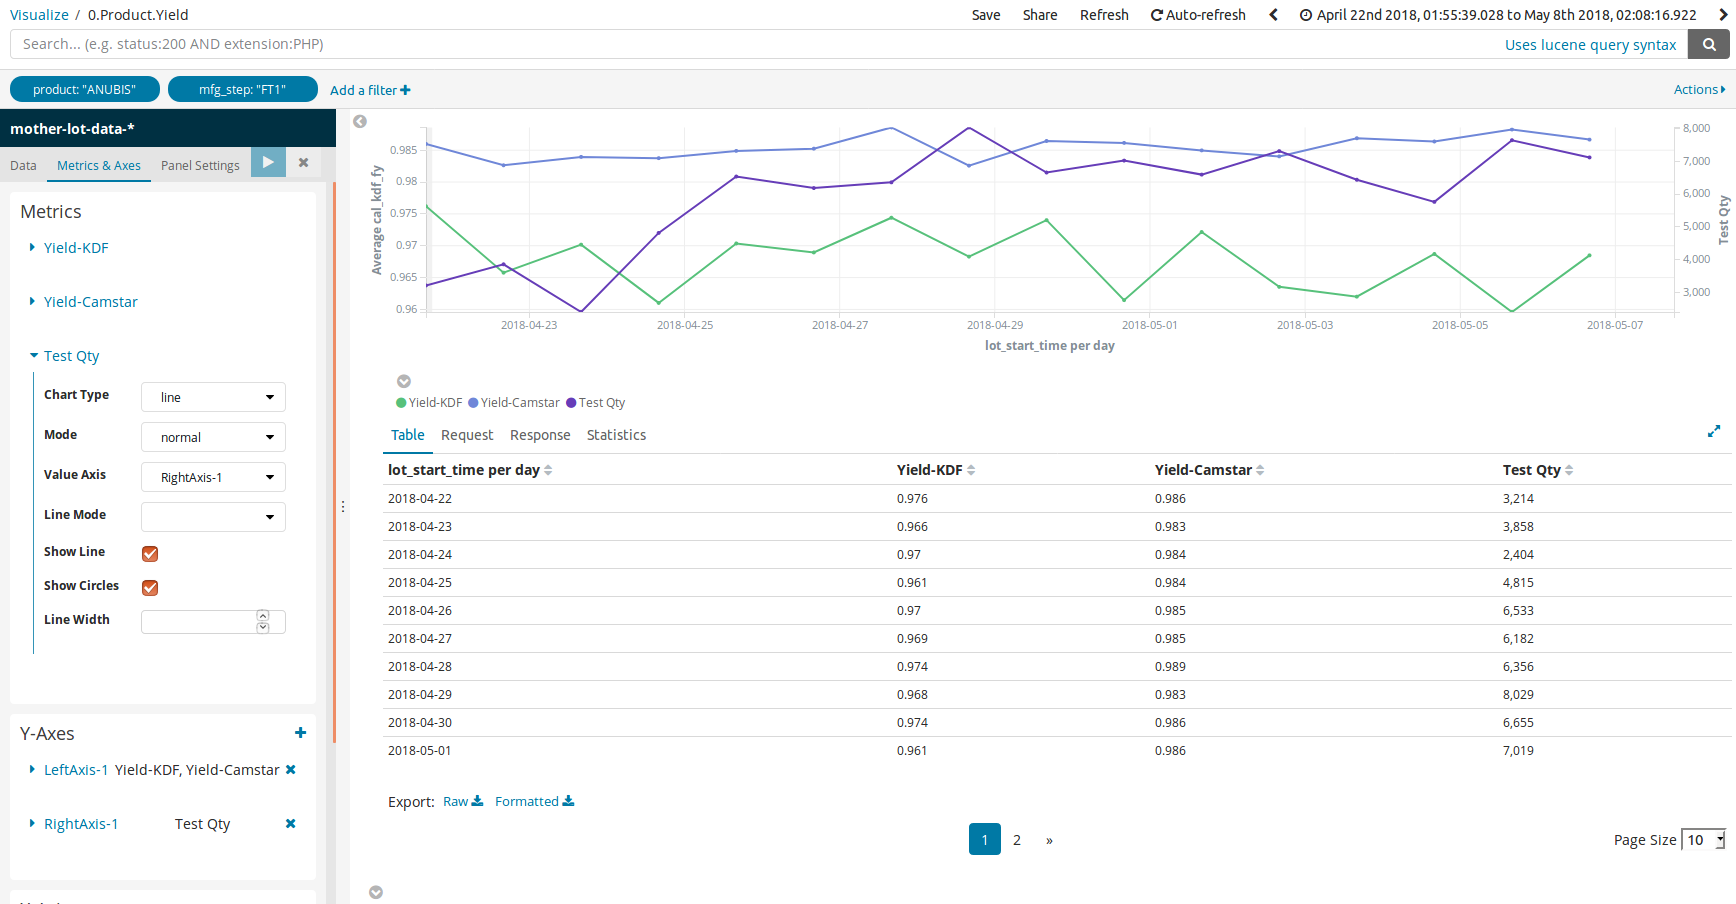Collapse the spy panel with the bottom arrow

click(x=376, y=892)
